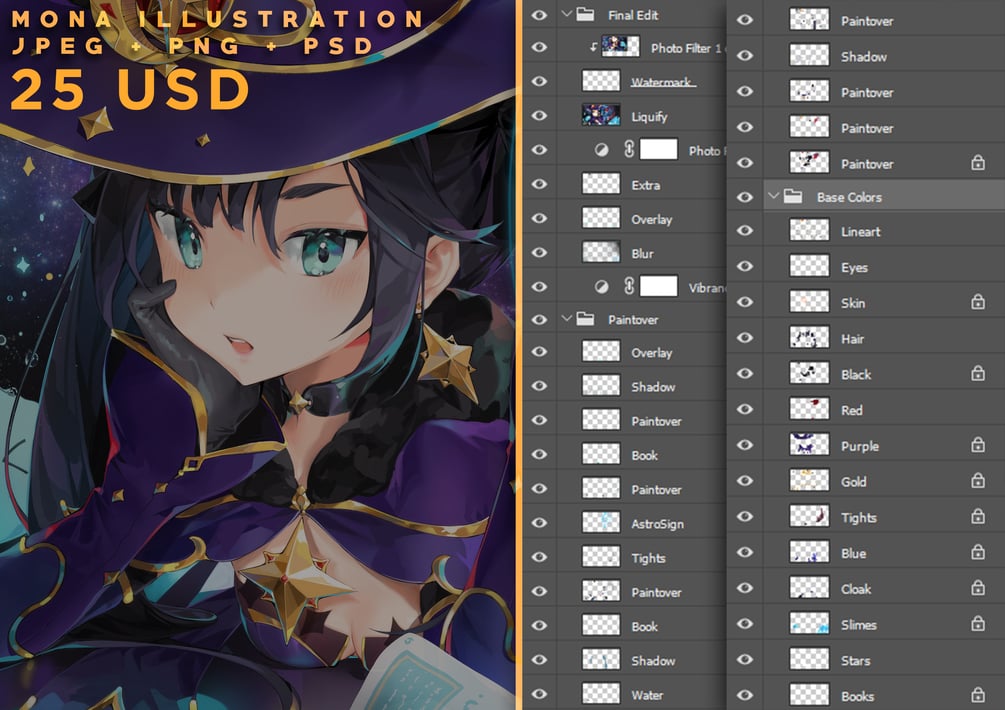The height and width of the screenshot is (710, 1005).
Task: Select the layer named Liquify
Action: click(649, 117)
